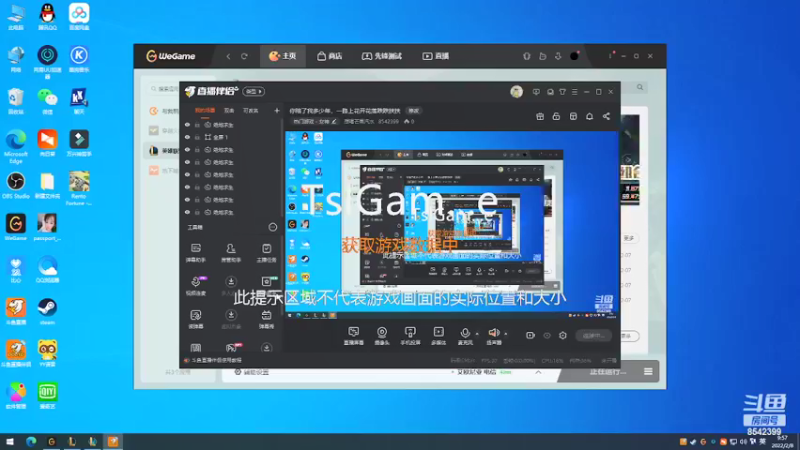Toggle eye of 绝地求生 source just above 工具箱
Screen dimensions: 800x450
[x=187, y=212]
